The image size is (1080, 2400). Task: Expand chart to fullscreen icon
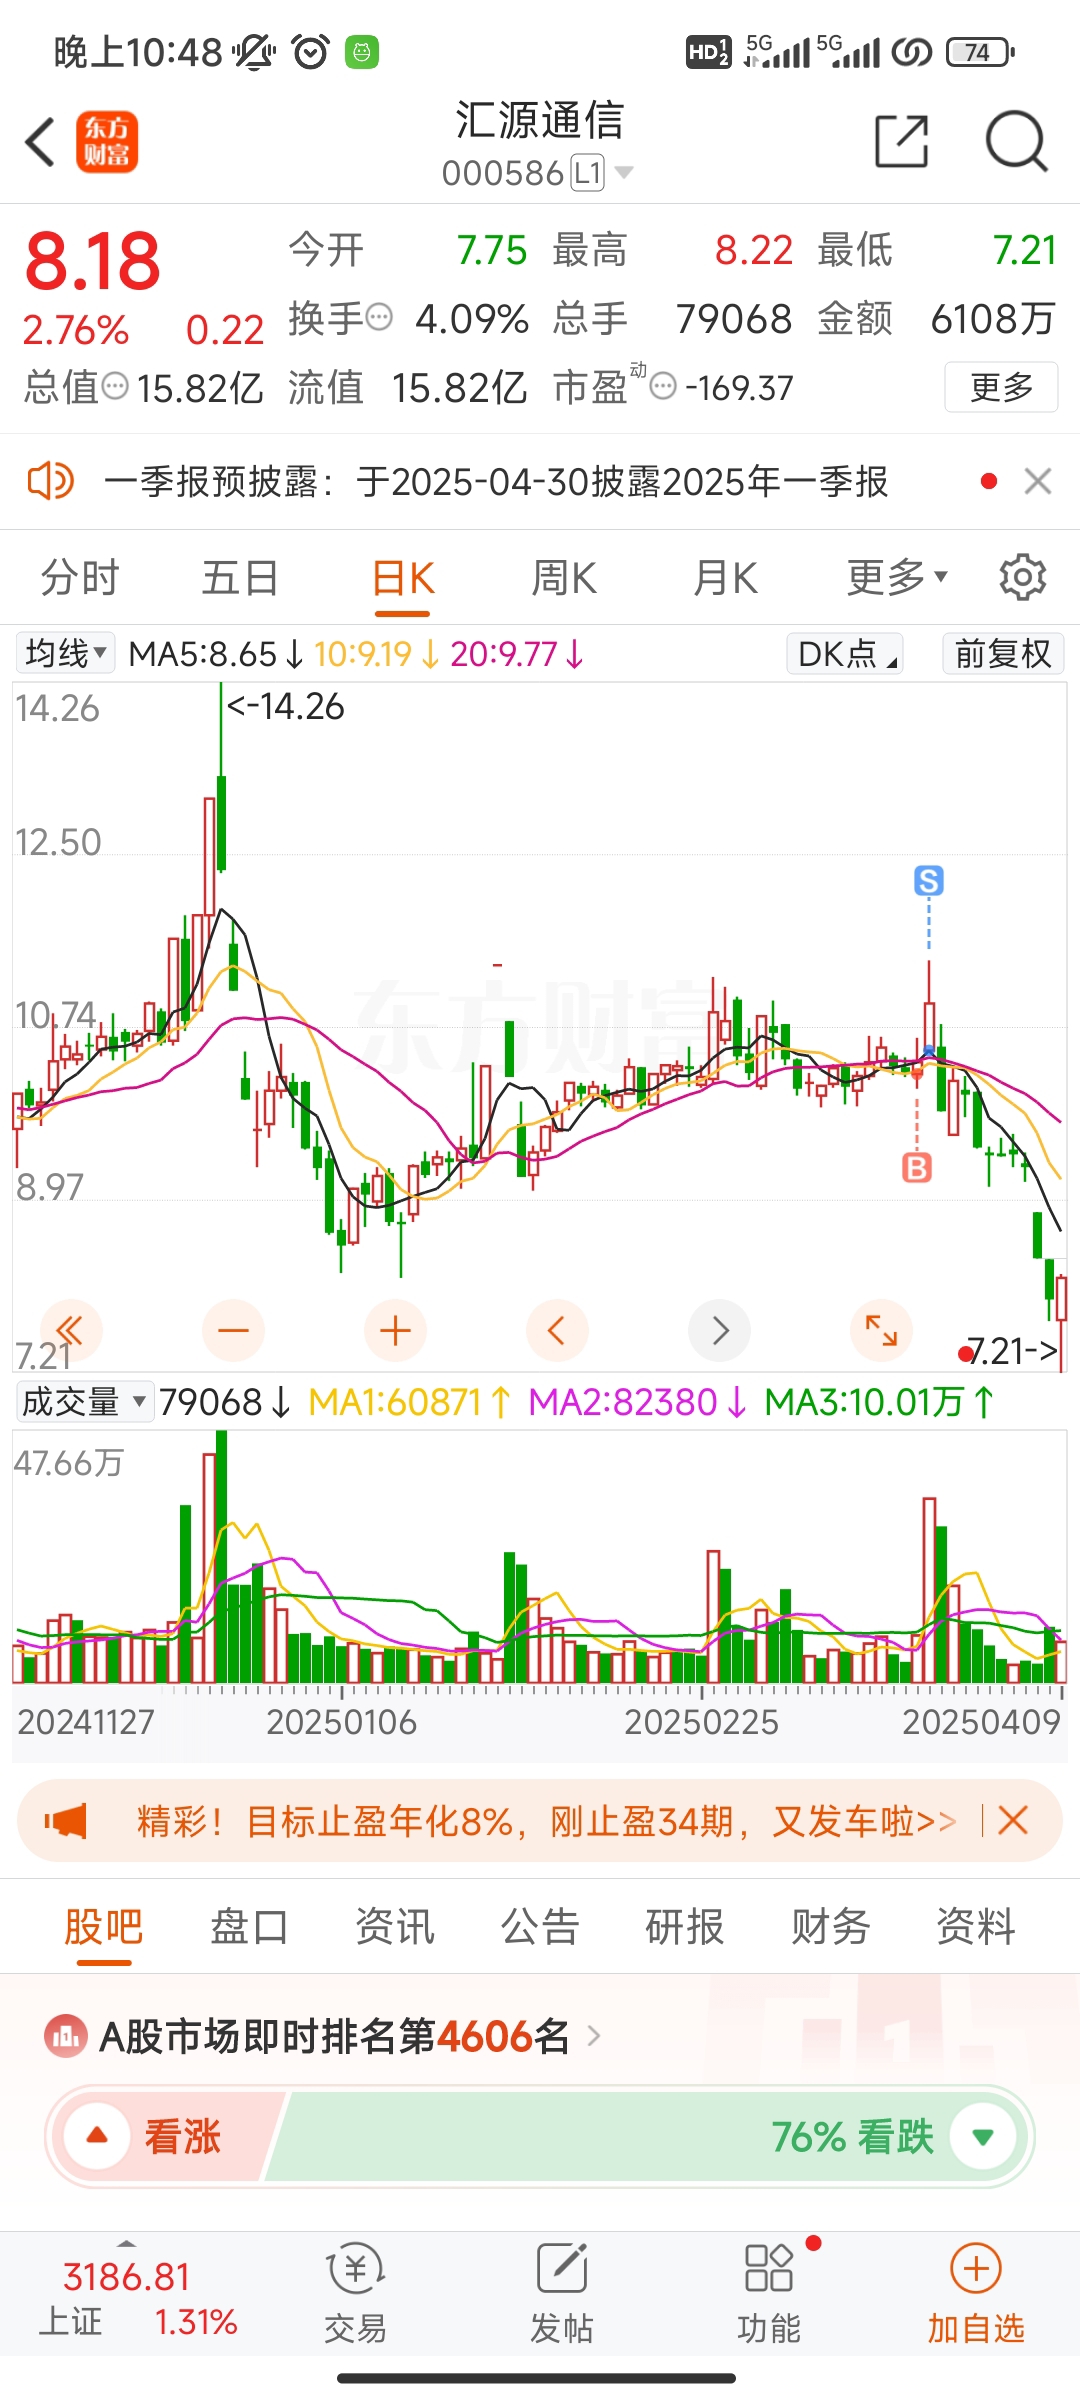click(881, 1330)
